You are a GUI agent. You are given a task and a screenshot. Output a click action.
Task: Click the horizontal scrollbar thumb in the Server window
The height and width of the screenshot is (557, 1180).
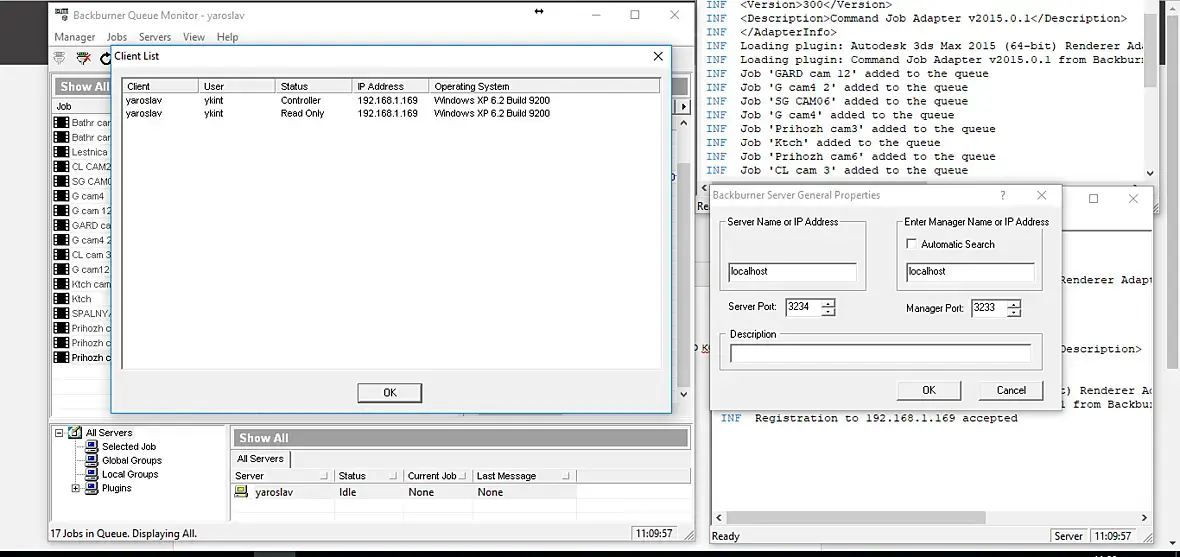tap(855, 518)
